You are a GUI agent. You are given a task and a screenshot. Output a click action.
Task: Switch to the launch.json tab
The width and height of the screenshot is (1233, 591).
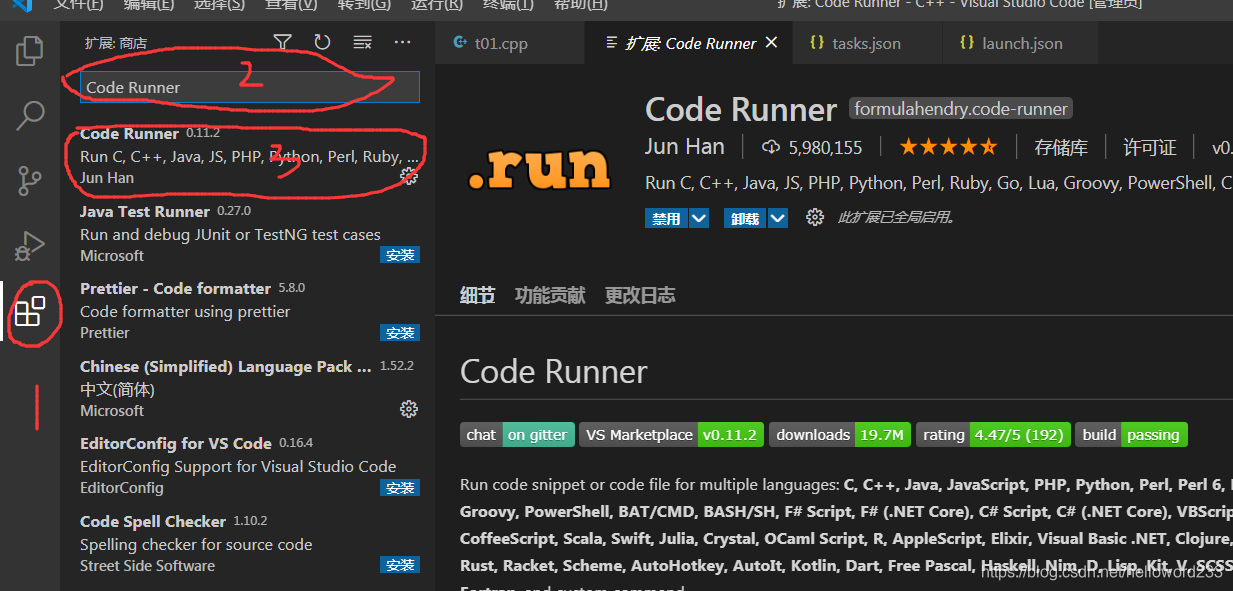[x=1020, y=43]
